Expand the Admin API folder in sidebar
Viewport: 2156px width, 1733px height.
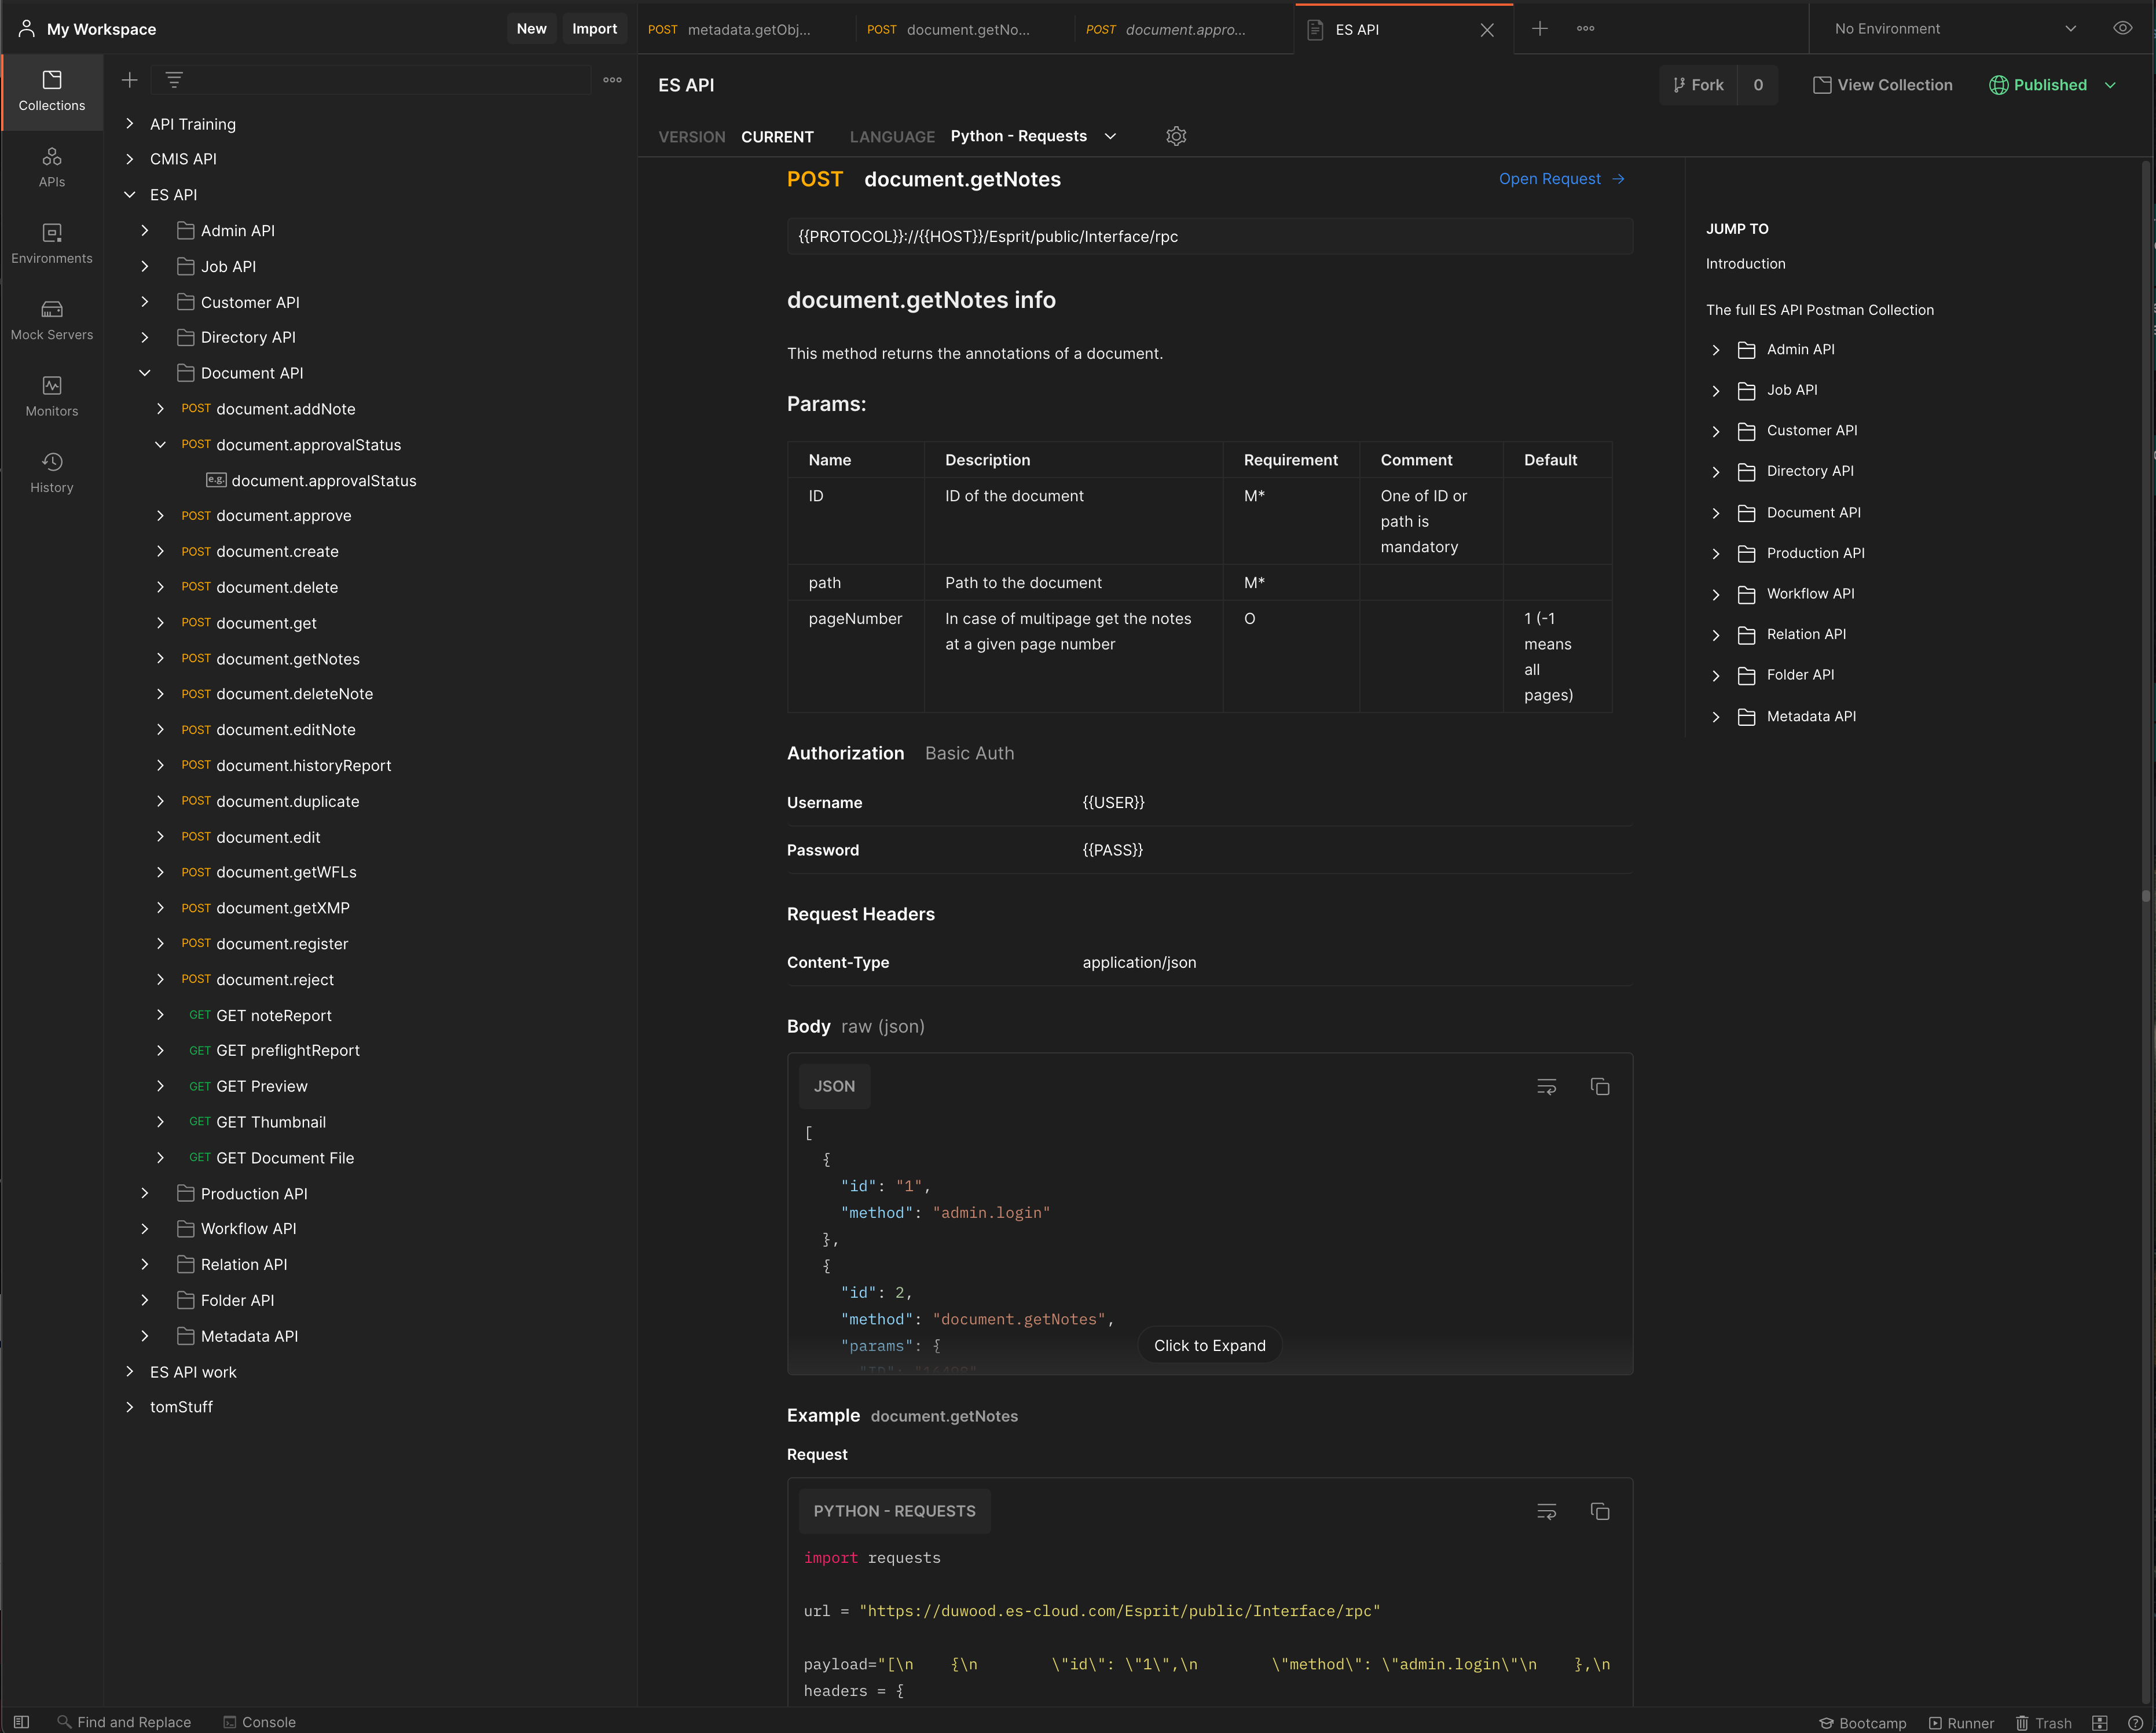[145, 231]
